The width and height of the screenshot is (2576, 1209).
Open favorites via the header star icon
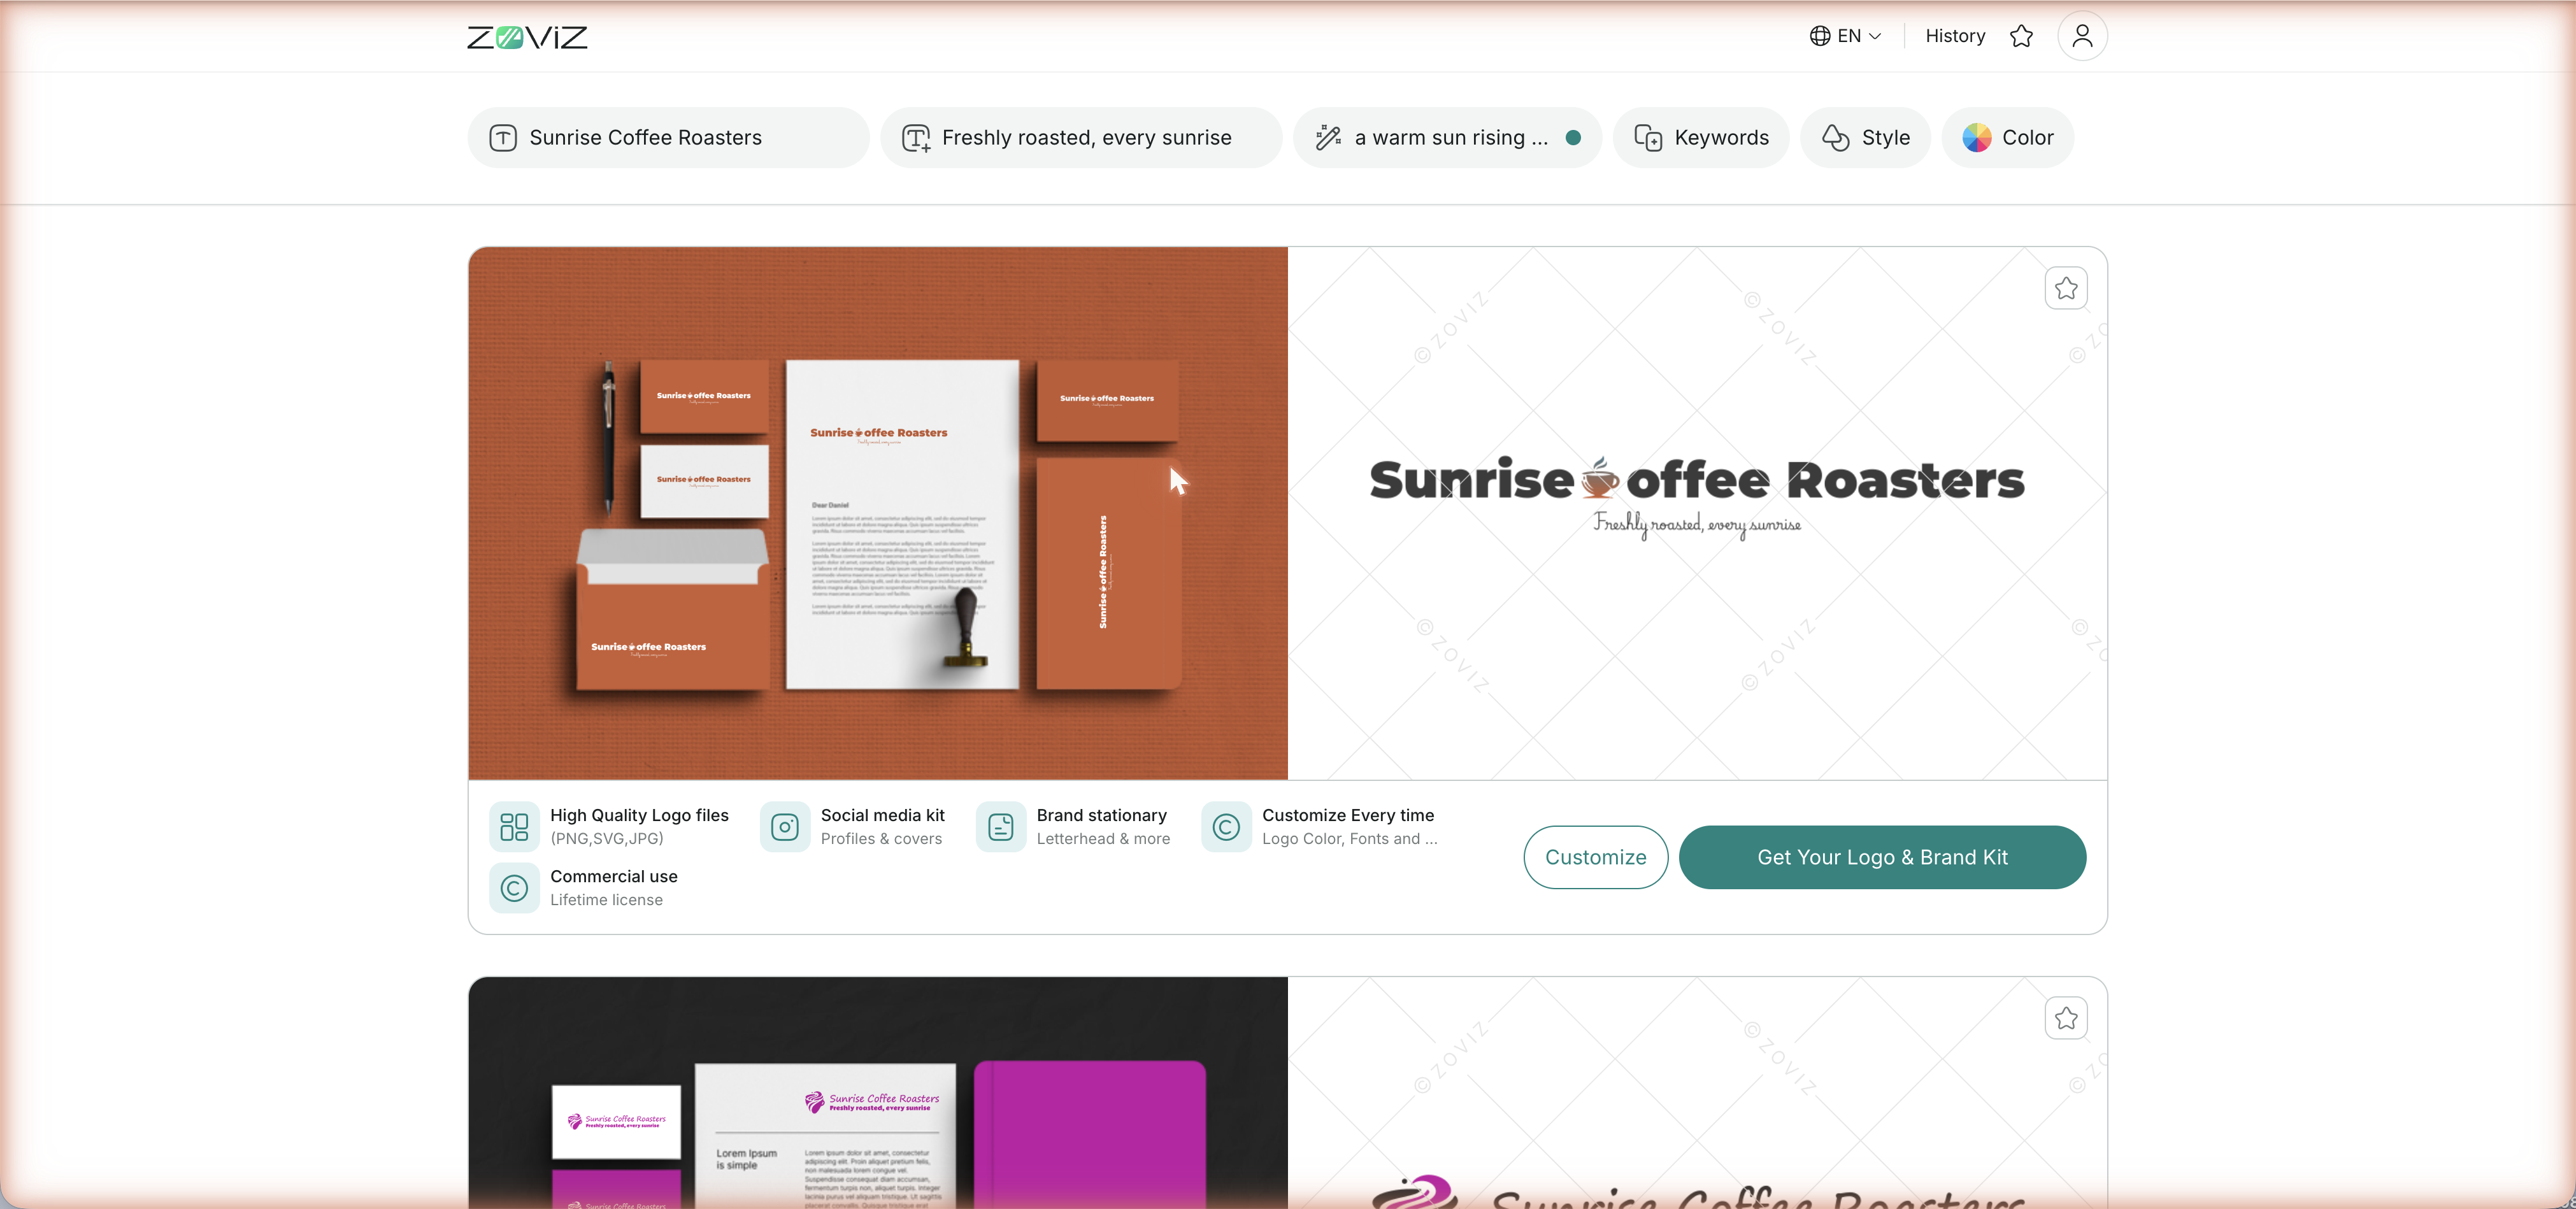coord(2021,36)
